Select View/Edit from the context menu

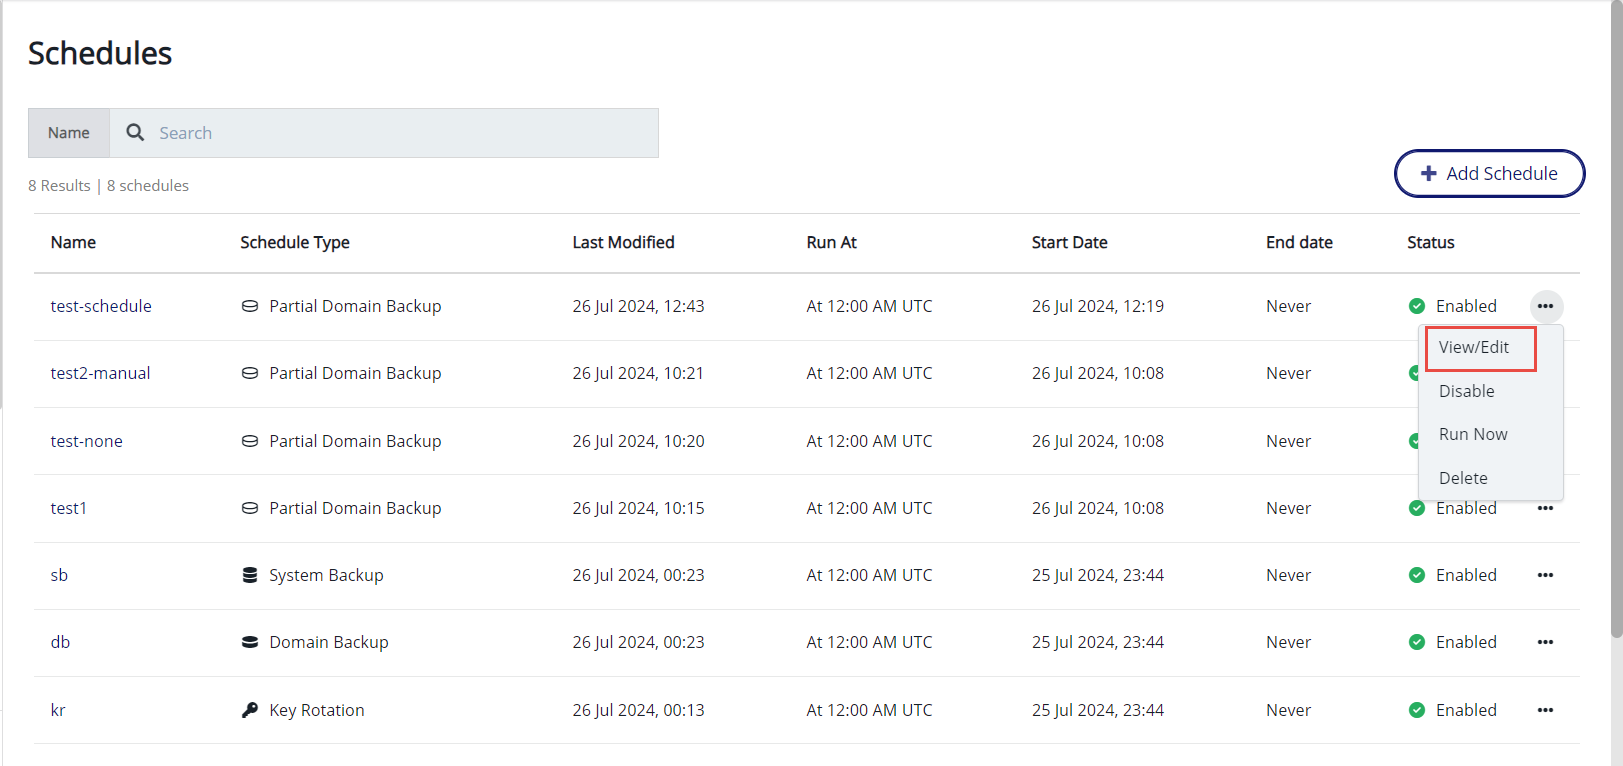click(x=1474, y=348)
